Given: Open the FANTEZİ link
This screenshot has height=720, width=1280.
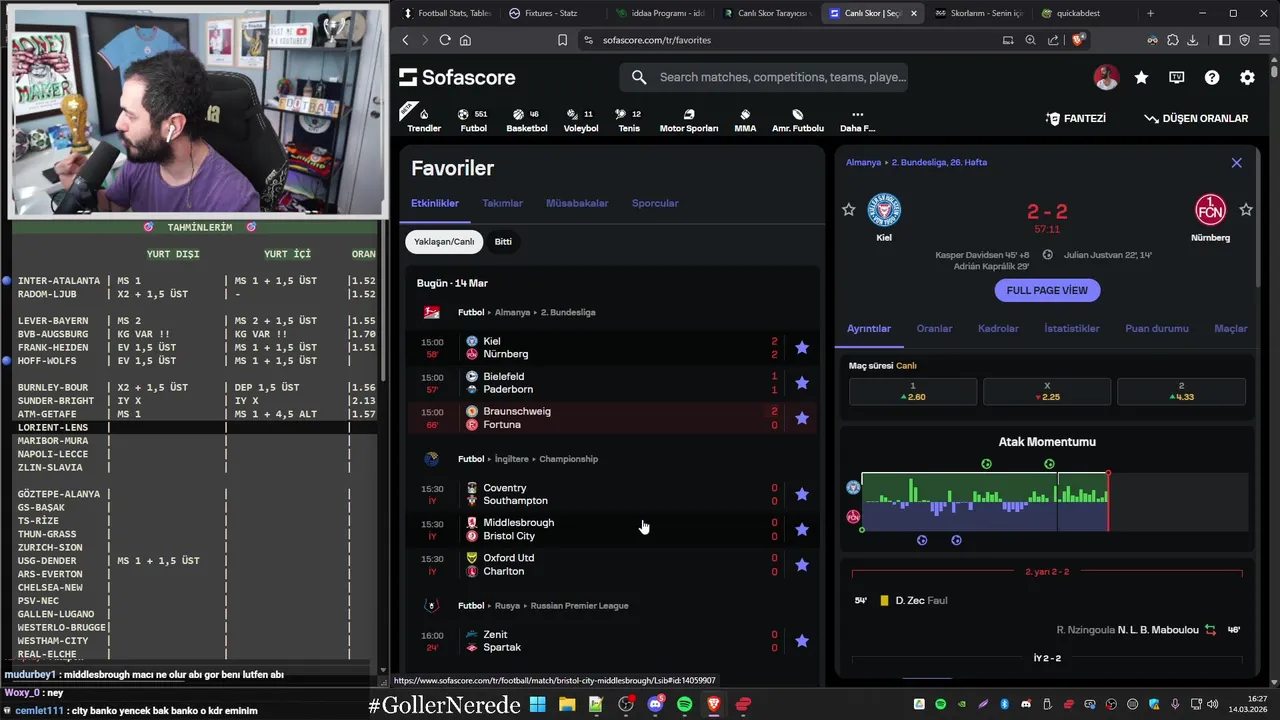Looking at the screenshot, I should point(1076,118).
